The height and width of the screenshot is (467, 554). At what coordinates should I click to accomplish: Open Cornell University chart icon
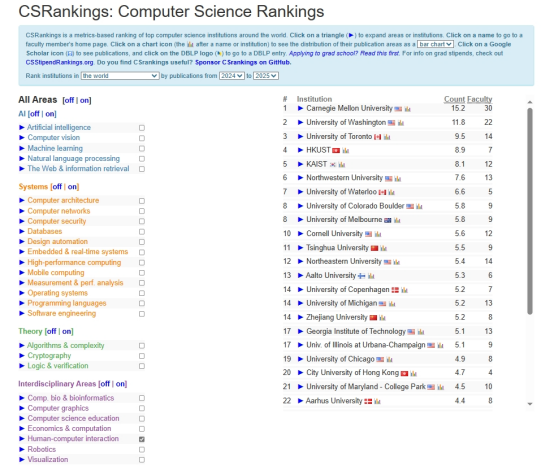(x=378, y=234)
